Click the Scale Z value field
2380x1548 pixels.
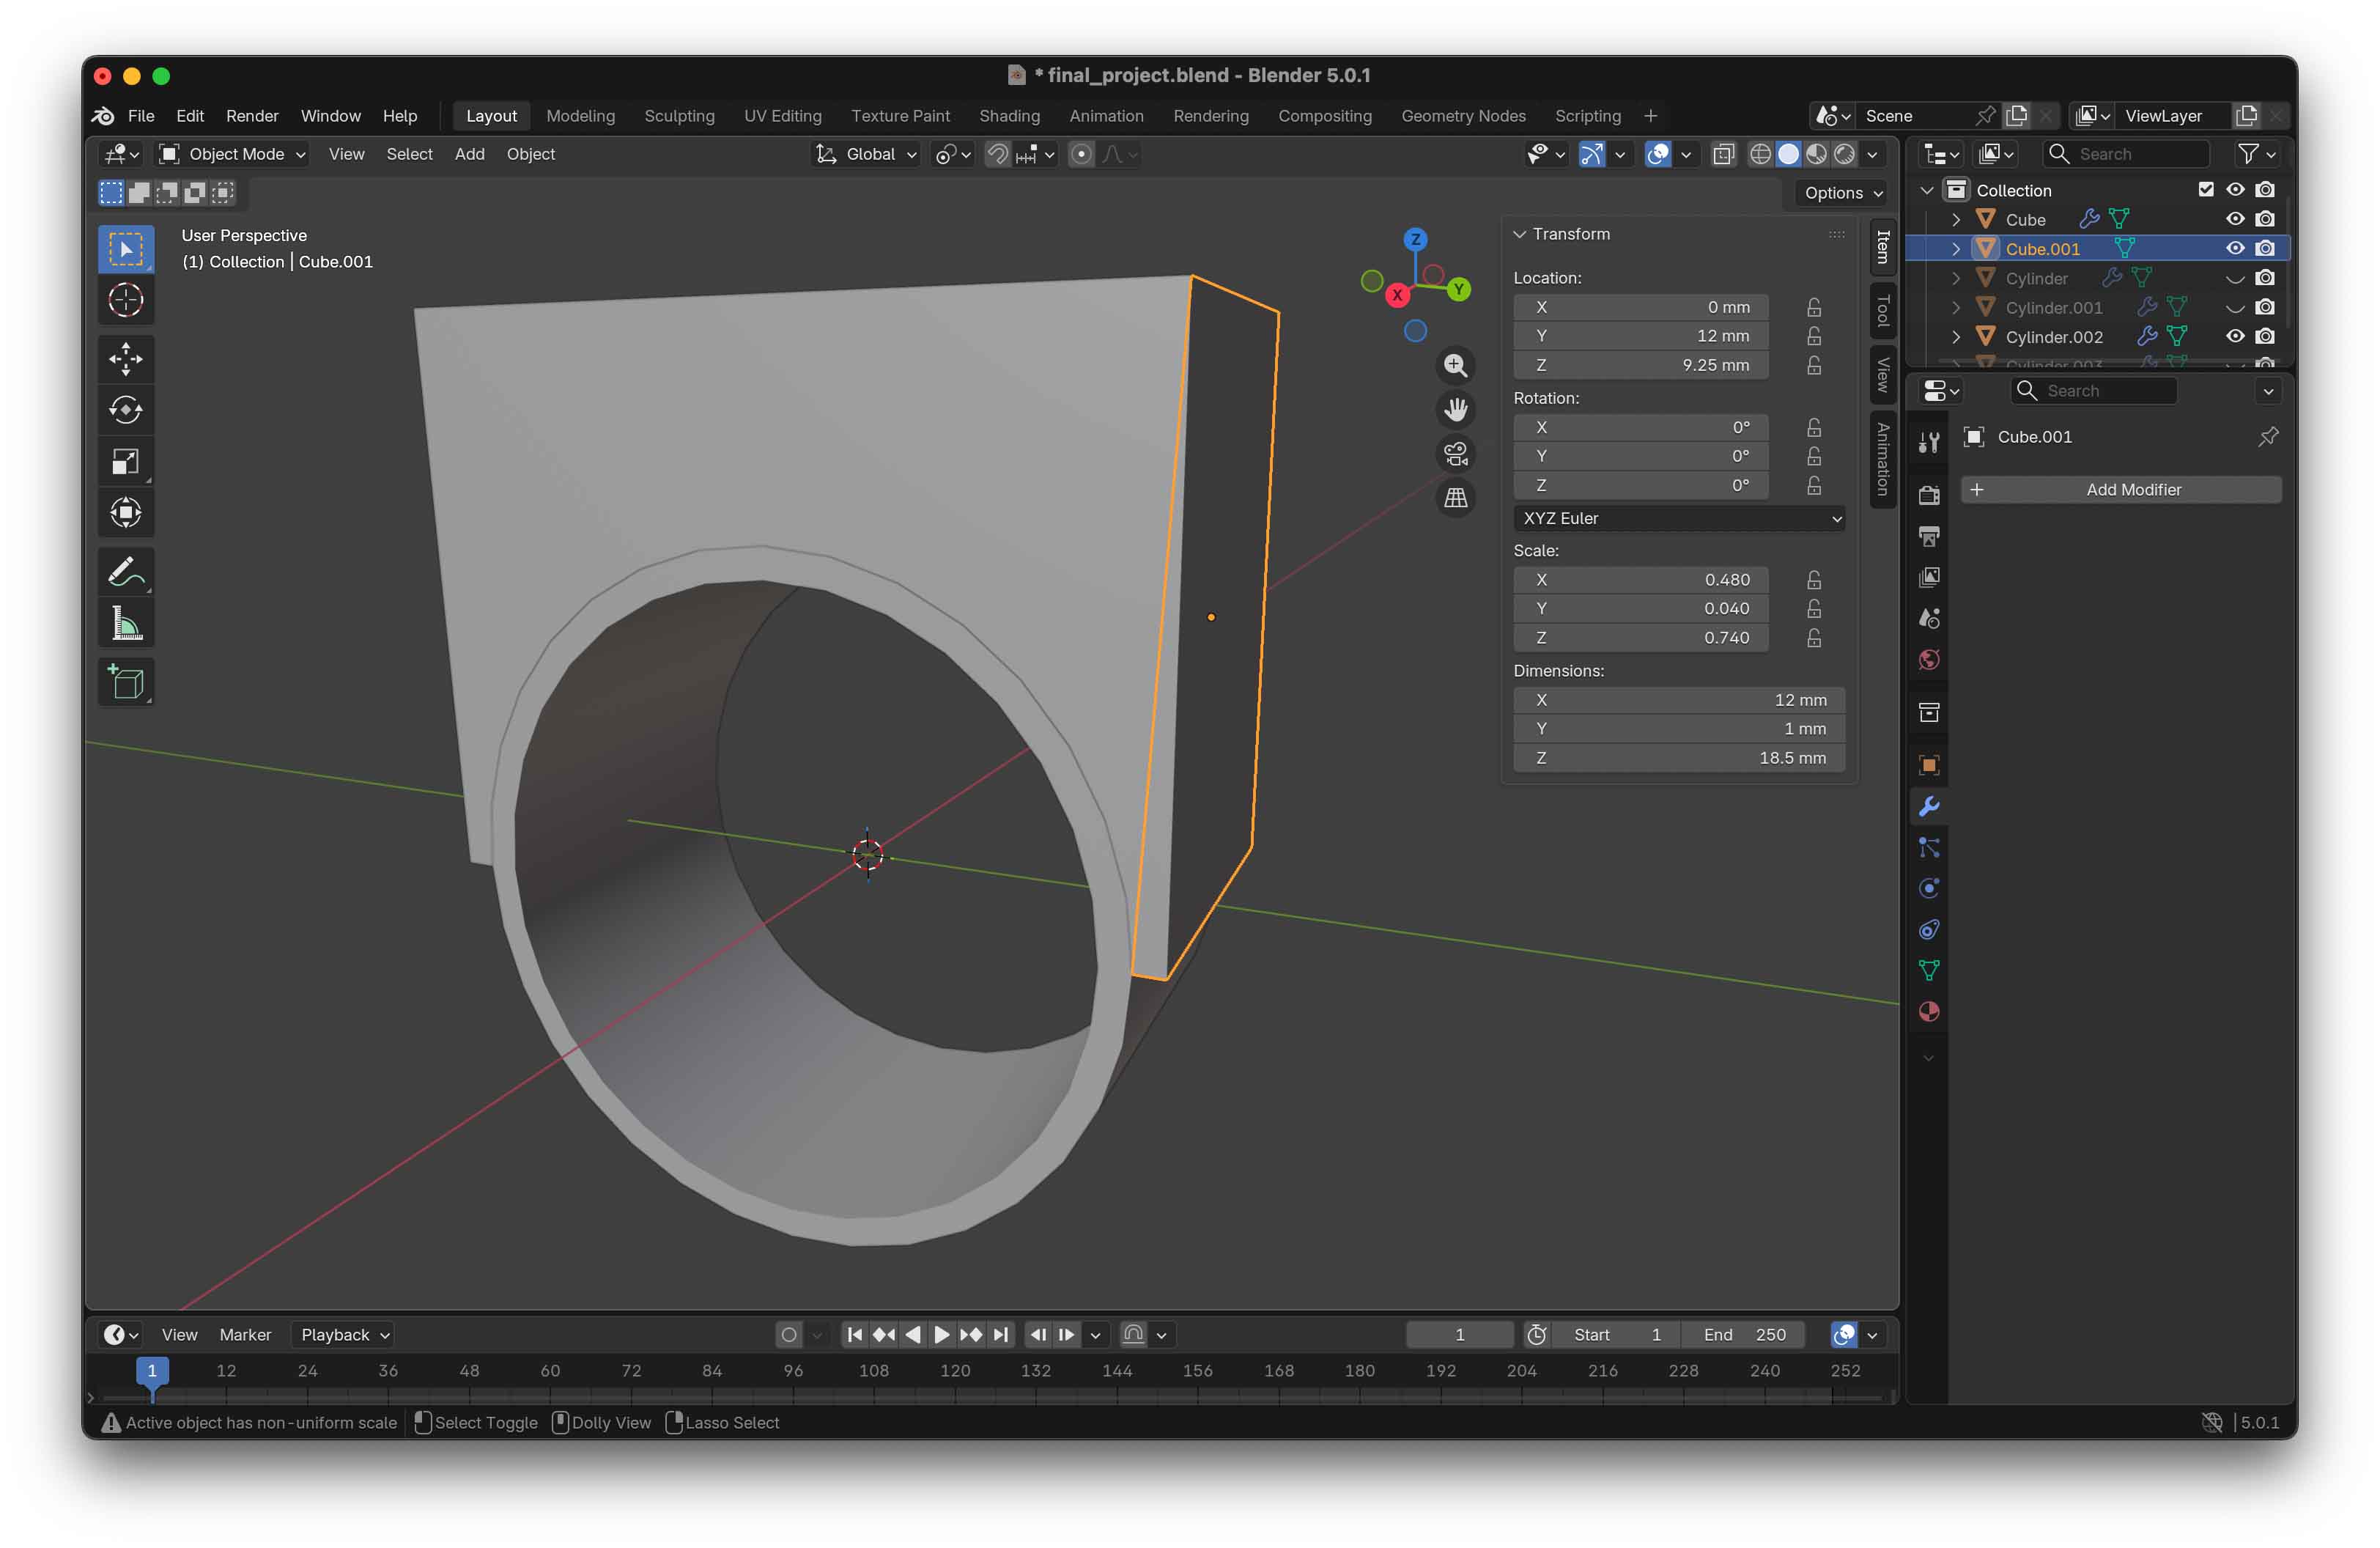pos(1640,638)
